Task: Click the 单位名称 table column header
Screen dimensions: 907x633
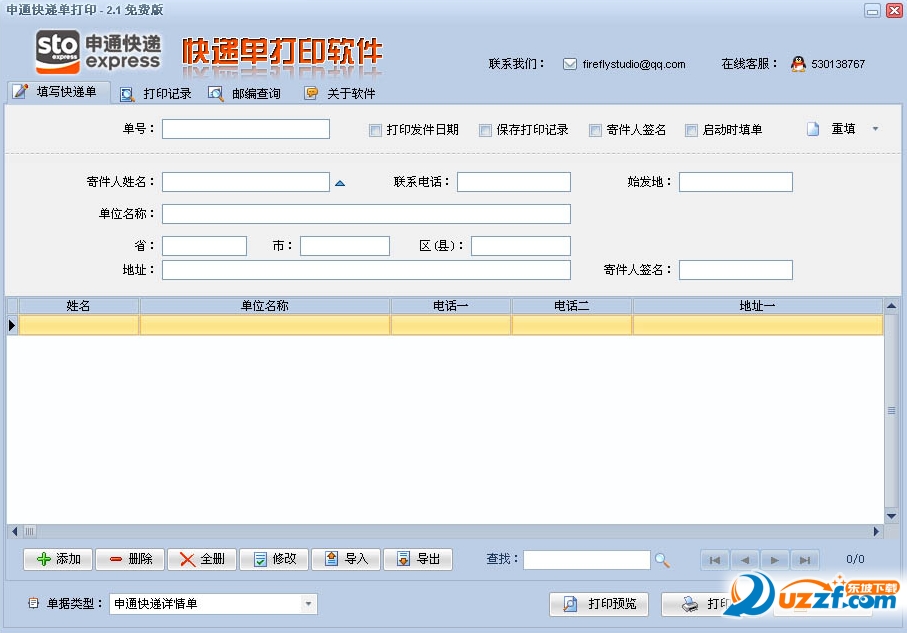Action: pos(264,306)
